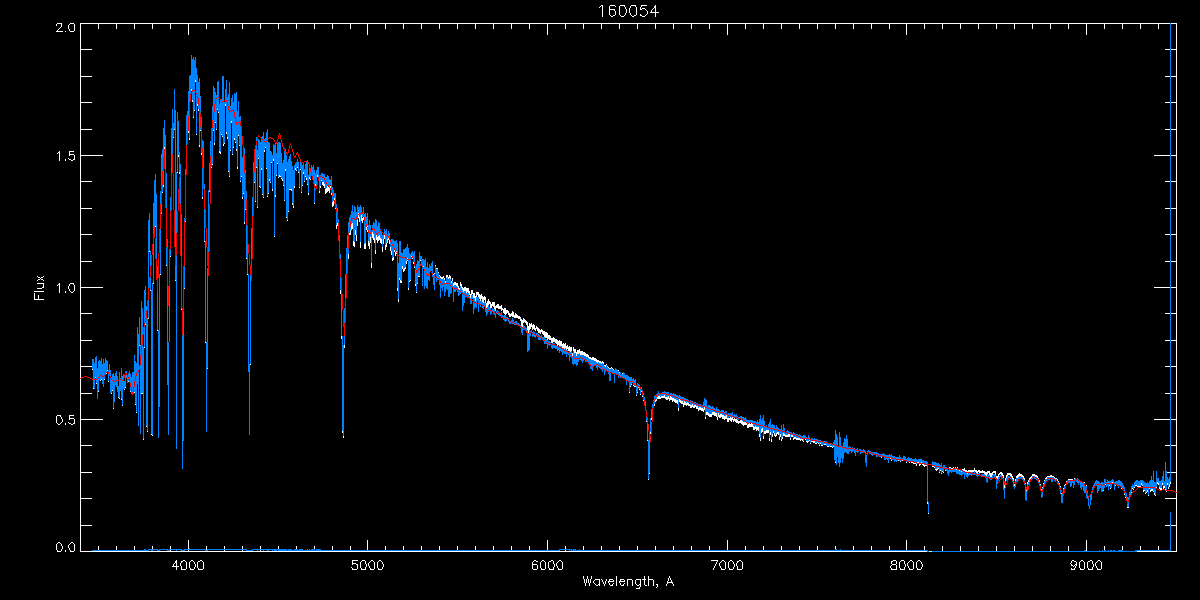Click the 5000 x-axis tick label

pos(368,565)
